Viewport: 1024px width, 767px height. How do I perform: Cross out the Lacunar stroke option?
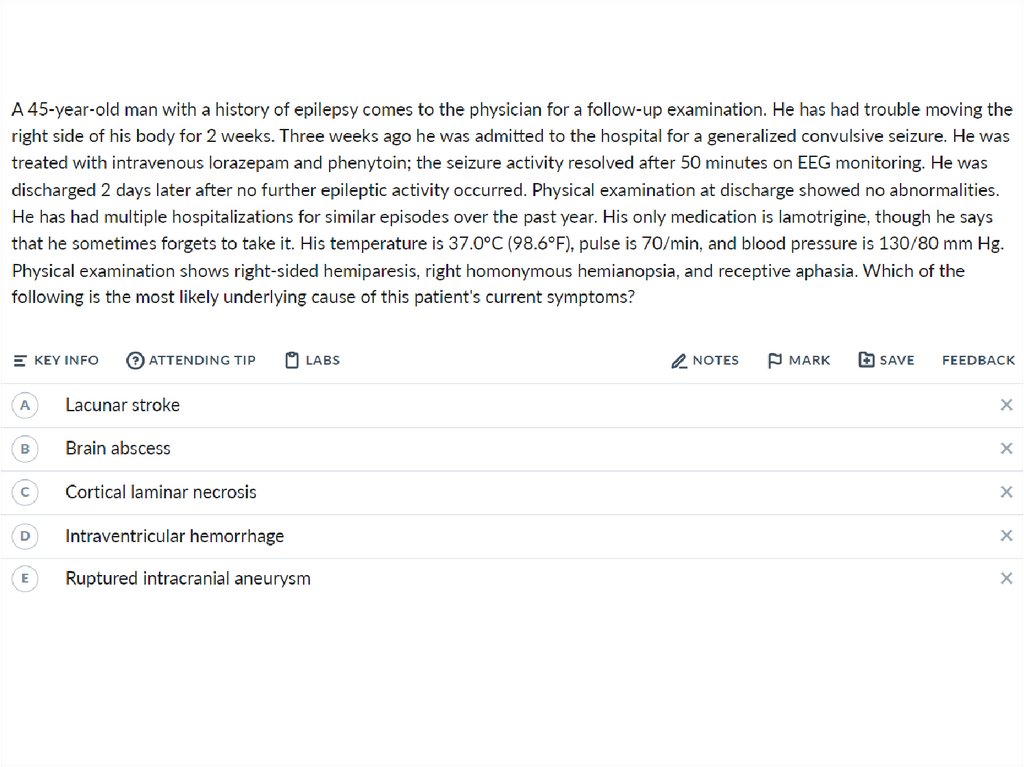point(1006,405)
